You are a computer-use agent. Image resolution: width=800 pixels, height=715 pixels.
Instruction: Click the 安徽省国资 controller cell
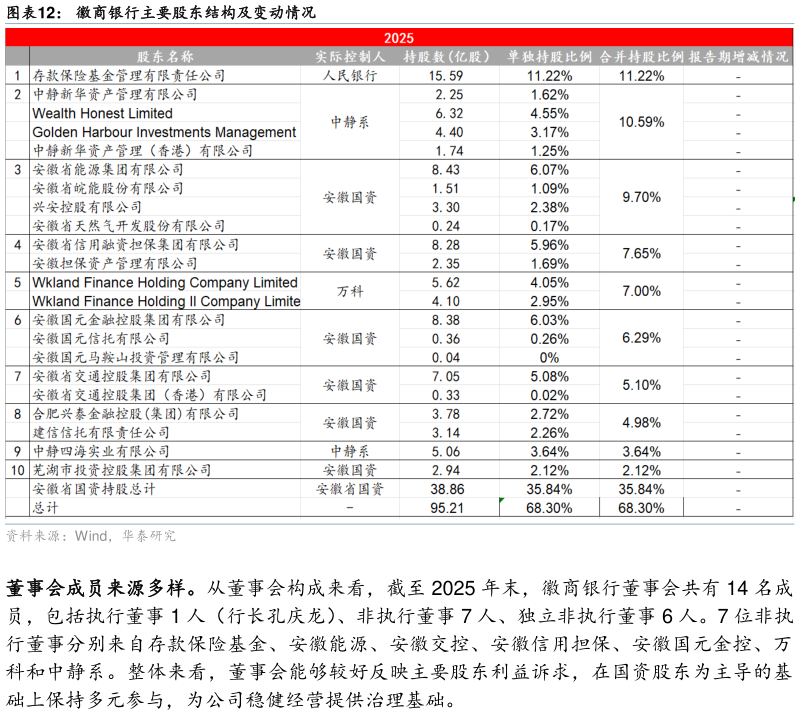[350, 489]
